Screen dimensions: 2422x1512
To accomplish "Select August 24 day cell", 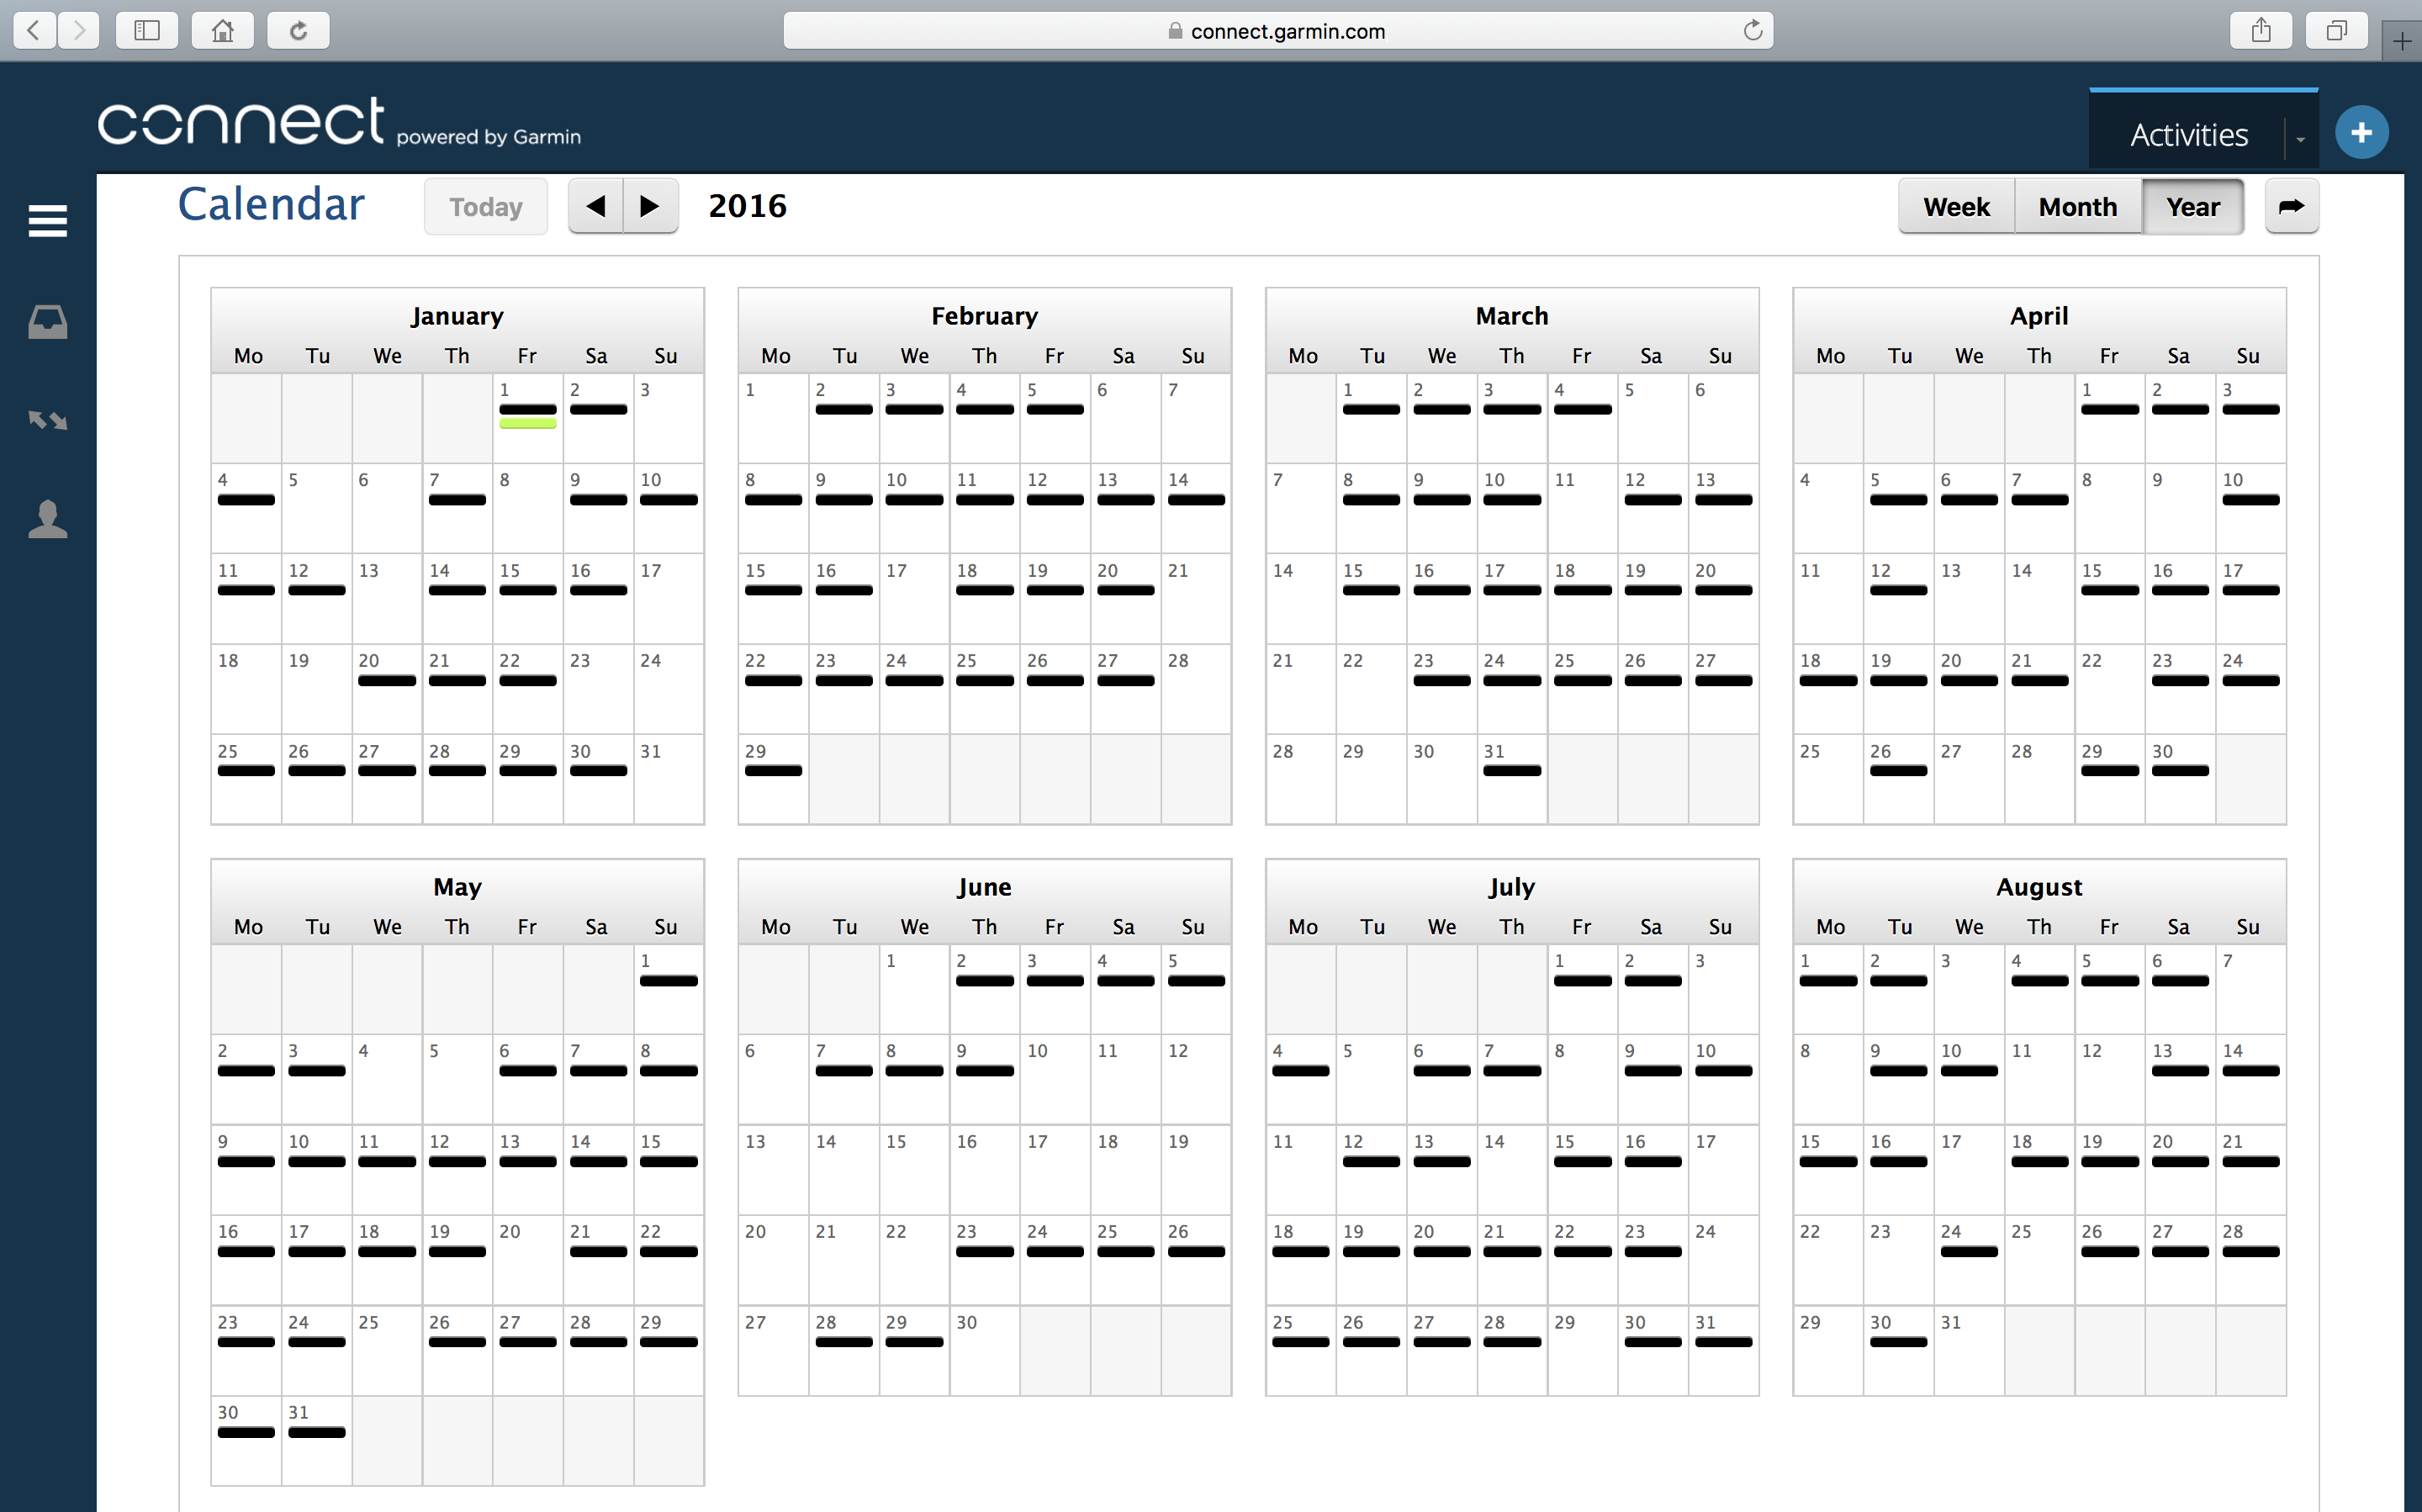I will (x=1968, y=1260).
